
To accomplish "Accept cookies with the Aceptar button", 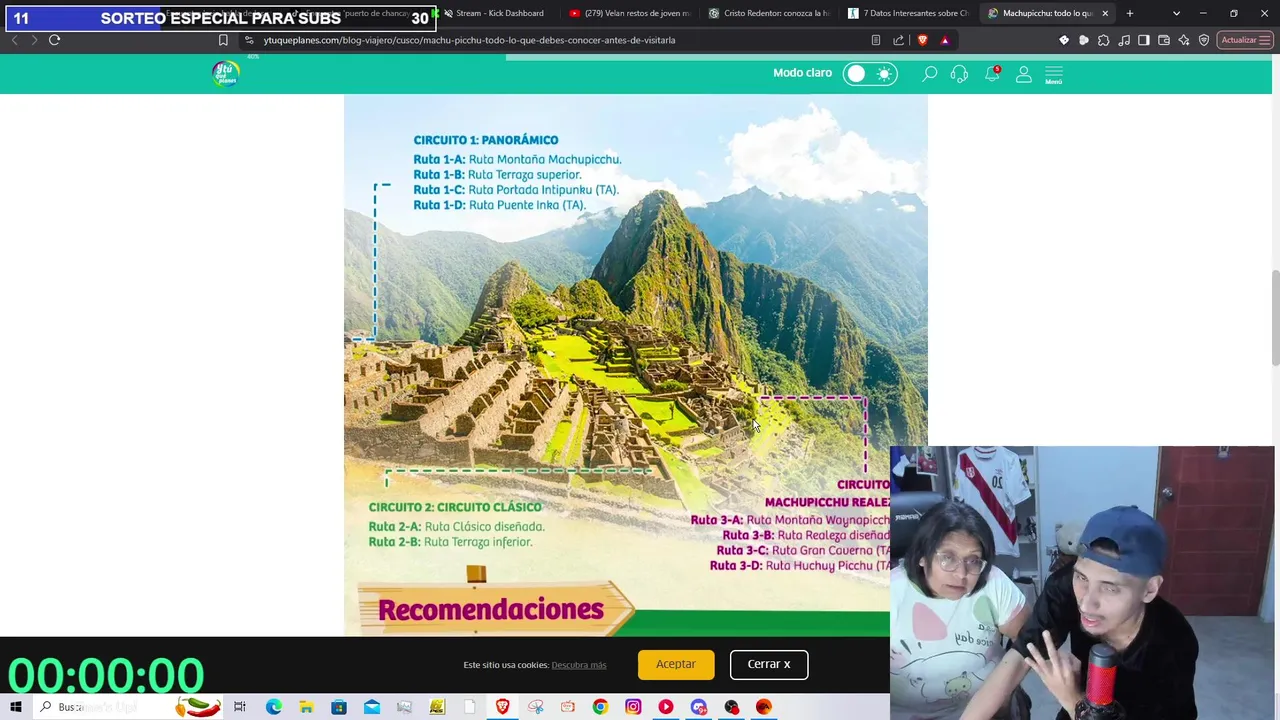I will 676,664.
